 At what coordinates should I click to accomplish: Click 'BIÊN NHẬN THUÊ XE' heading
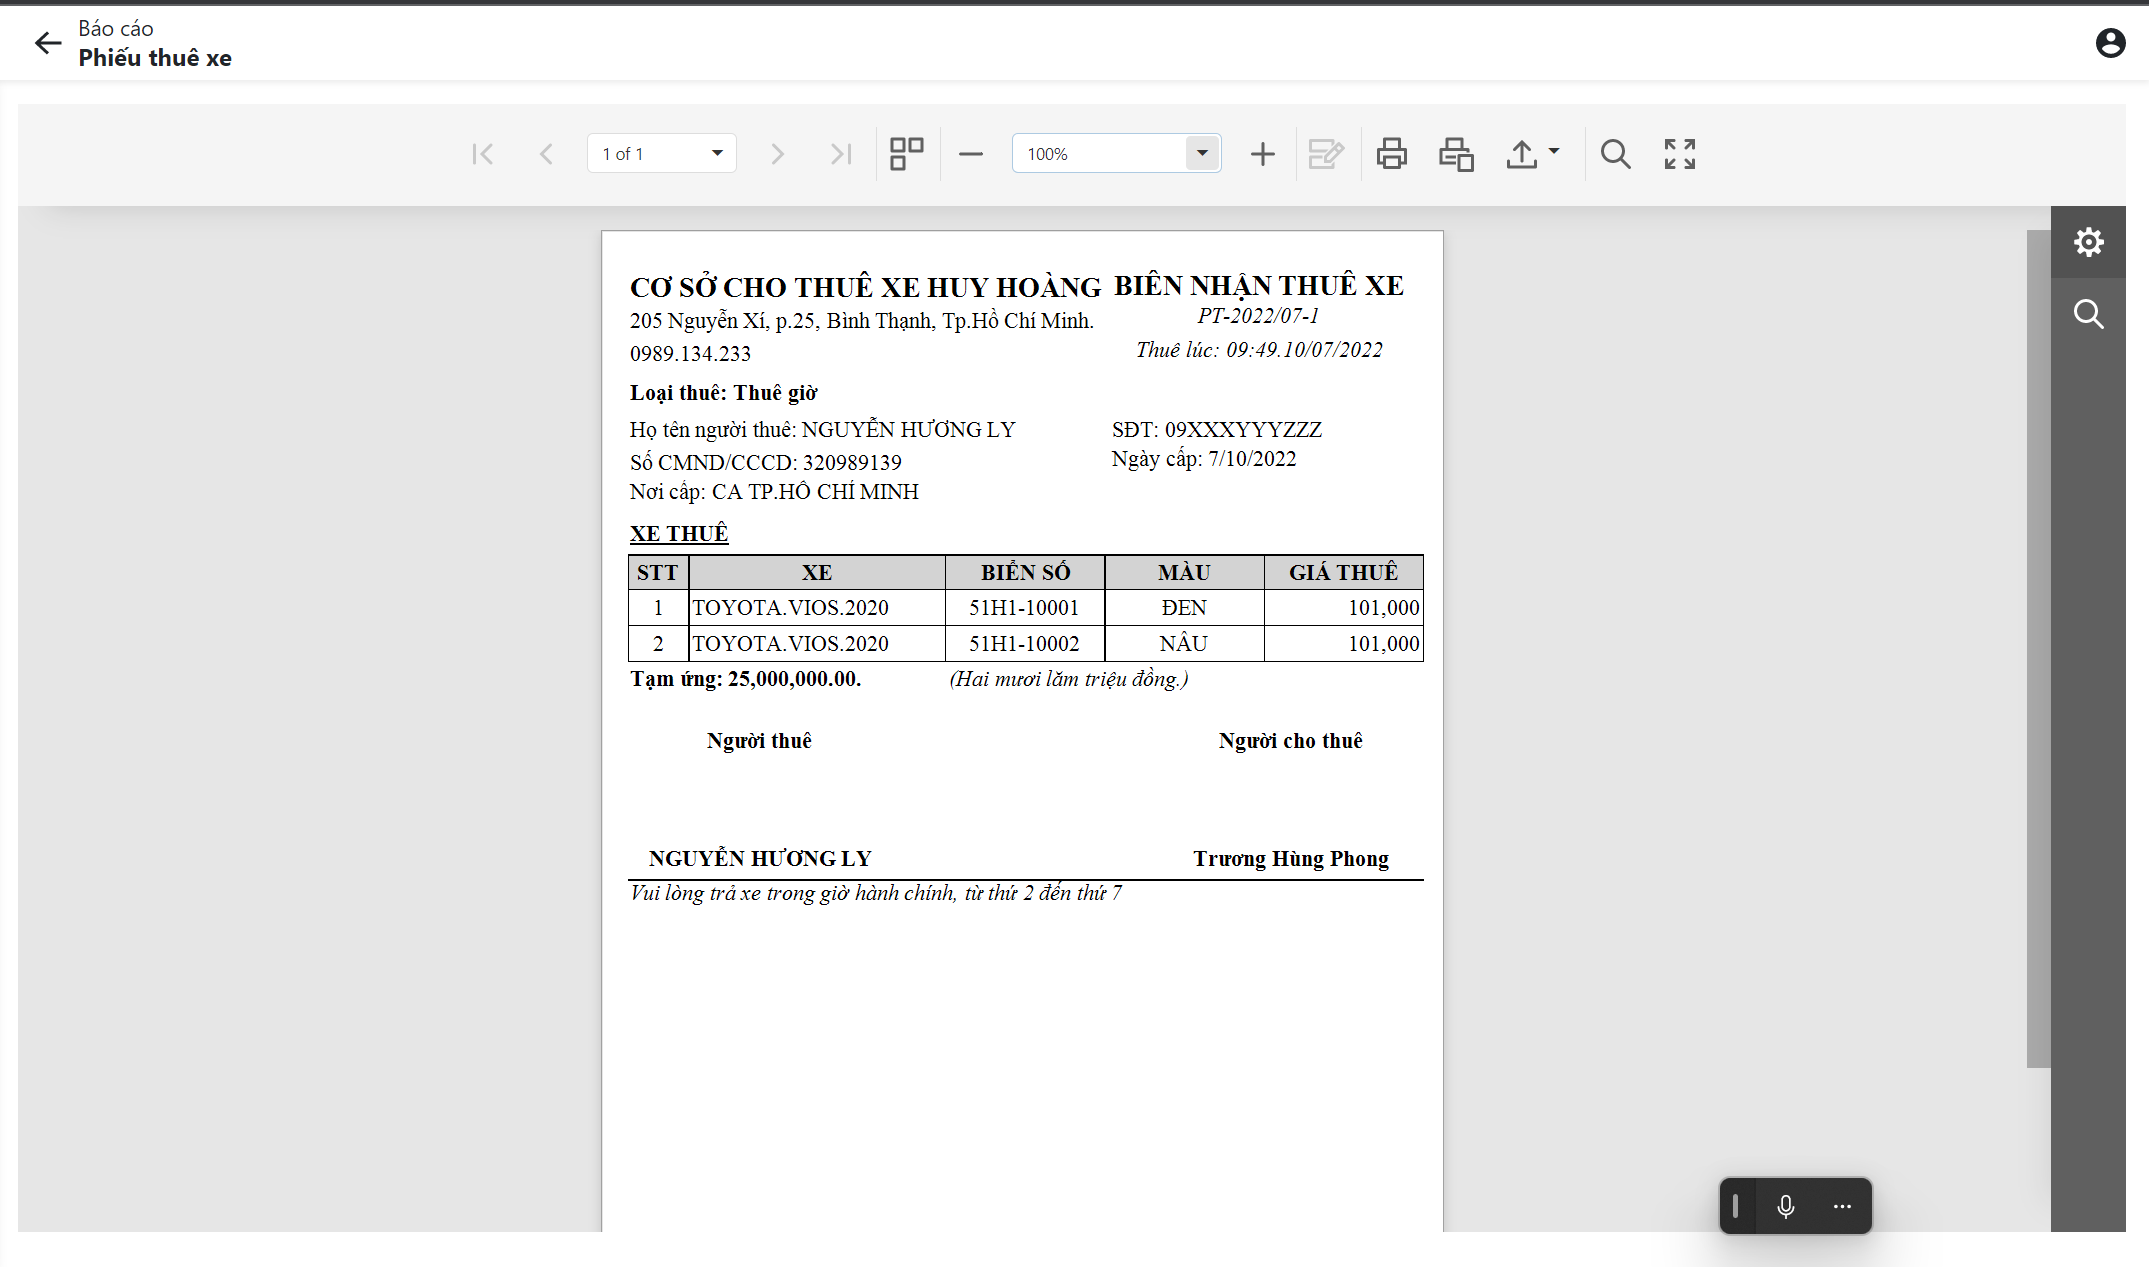(1259, 286)
